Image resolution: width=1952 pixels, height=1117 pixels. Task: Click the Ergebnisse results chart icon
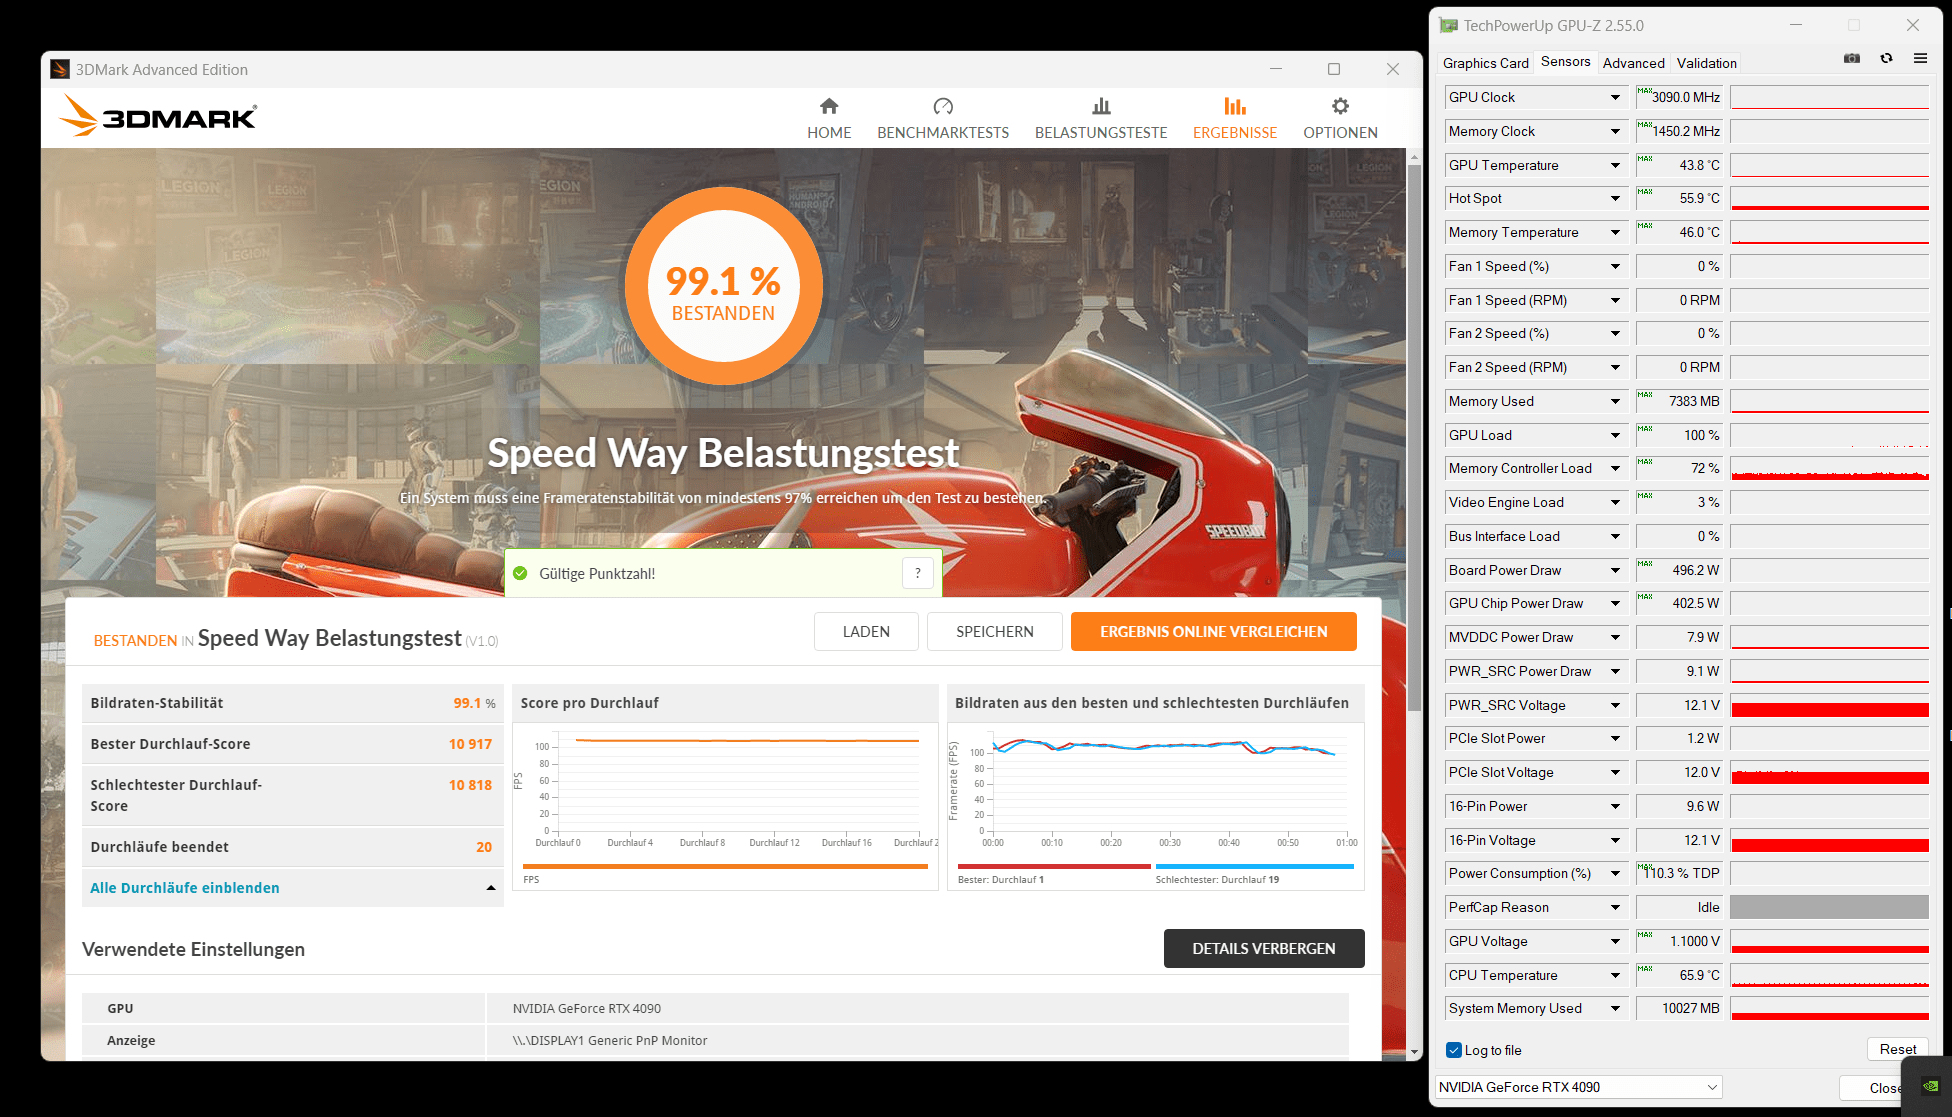pos(1235,106)
